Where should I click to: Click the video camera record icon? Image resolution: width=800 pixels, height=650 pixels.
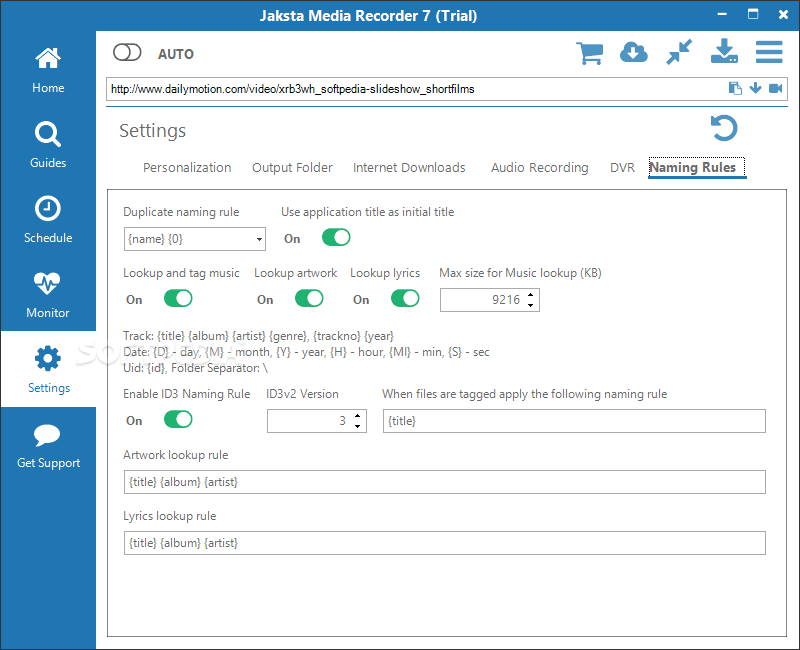tap(776, 89)
